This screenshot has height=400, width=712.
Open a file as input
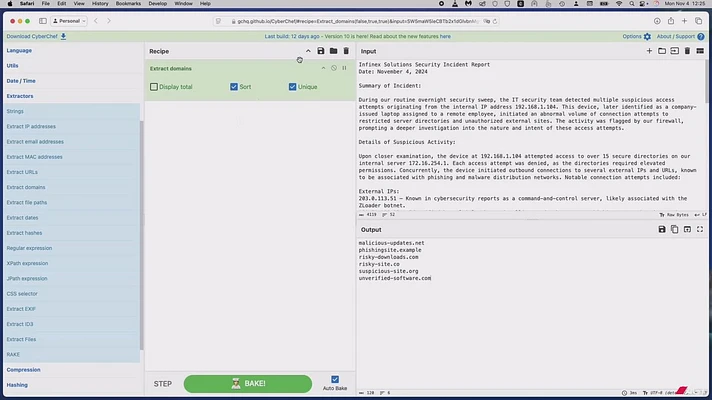675,51
